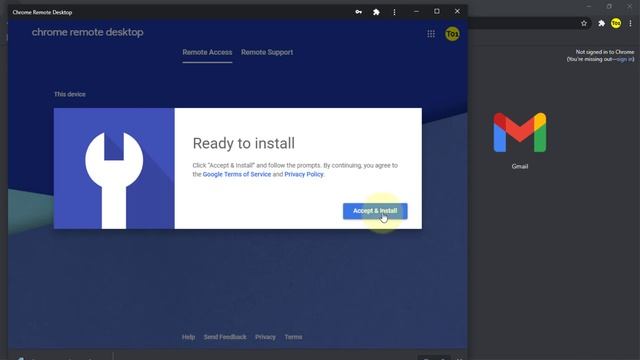Open extensions puzzle icon in background Chrome toolbar
Image resolution: width=640 pixels, height=360 pixels.
point(601,23)
